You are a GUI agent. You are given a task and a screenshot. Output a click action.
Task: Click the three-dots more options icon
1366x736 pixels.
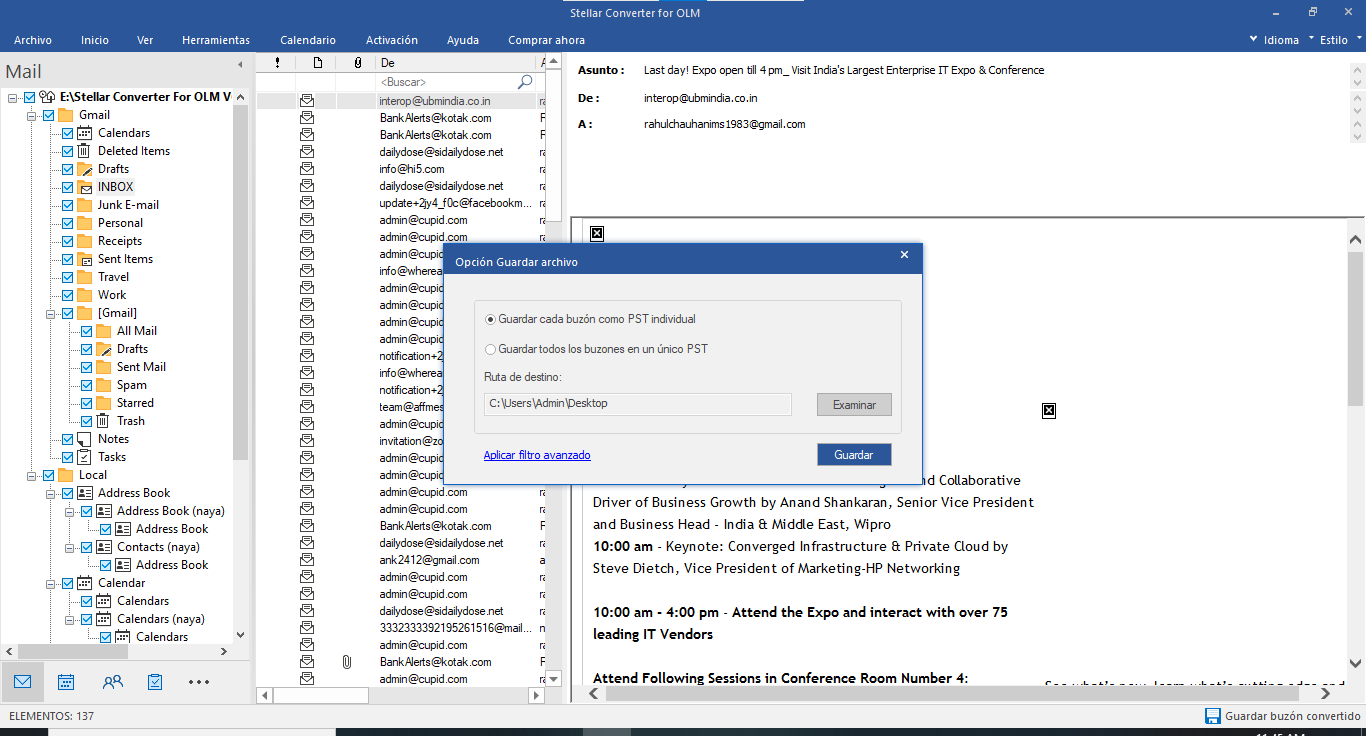tap(199, 682)
